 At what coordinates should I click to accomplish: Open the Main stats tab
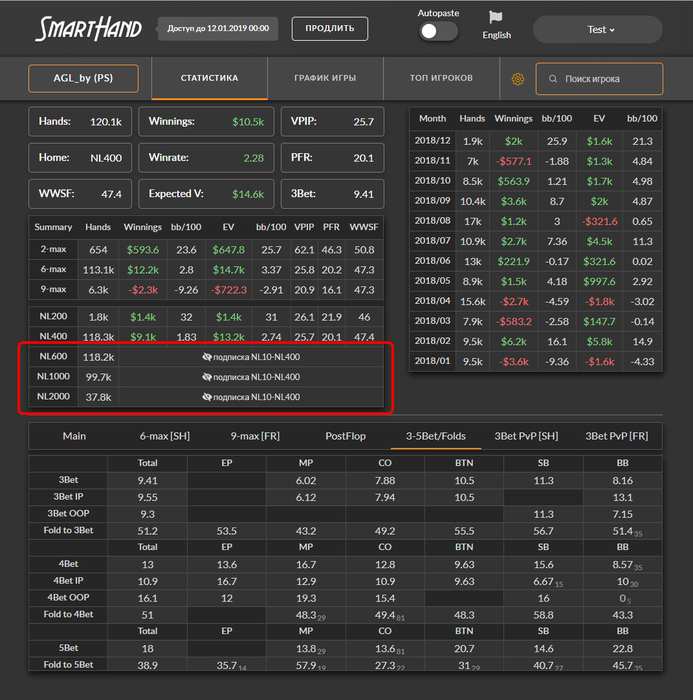pos(74,436)
